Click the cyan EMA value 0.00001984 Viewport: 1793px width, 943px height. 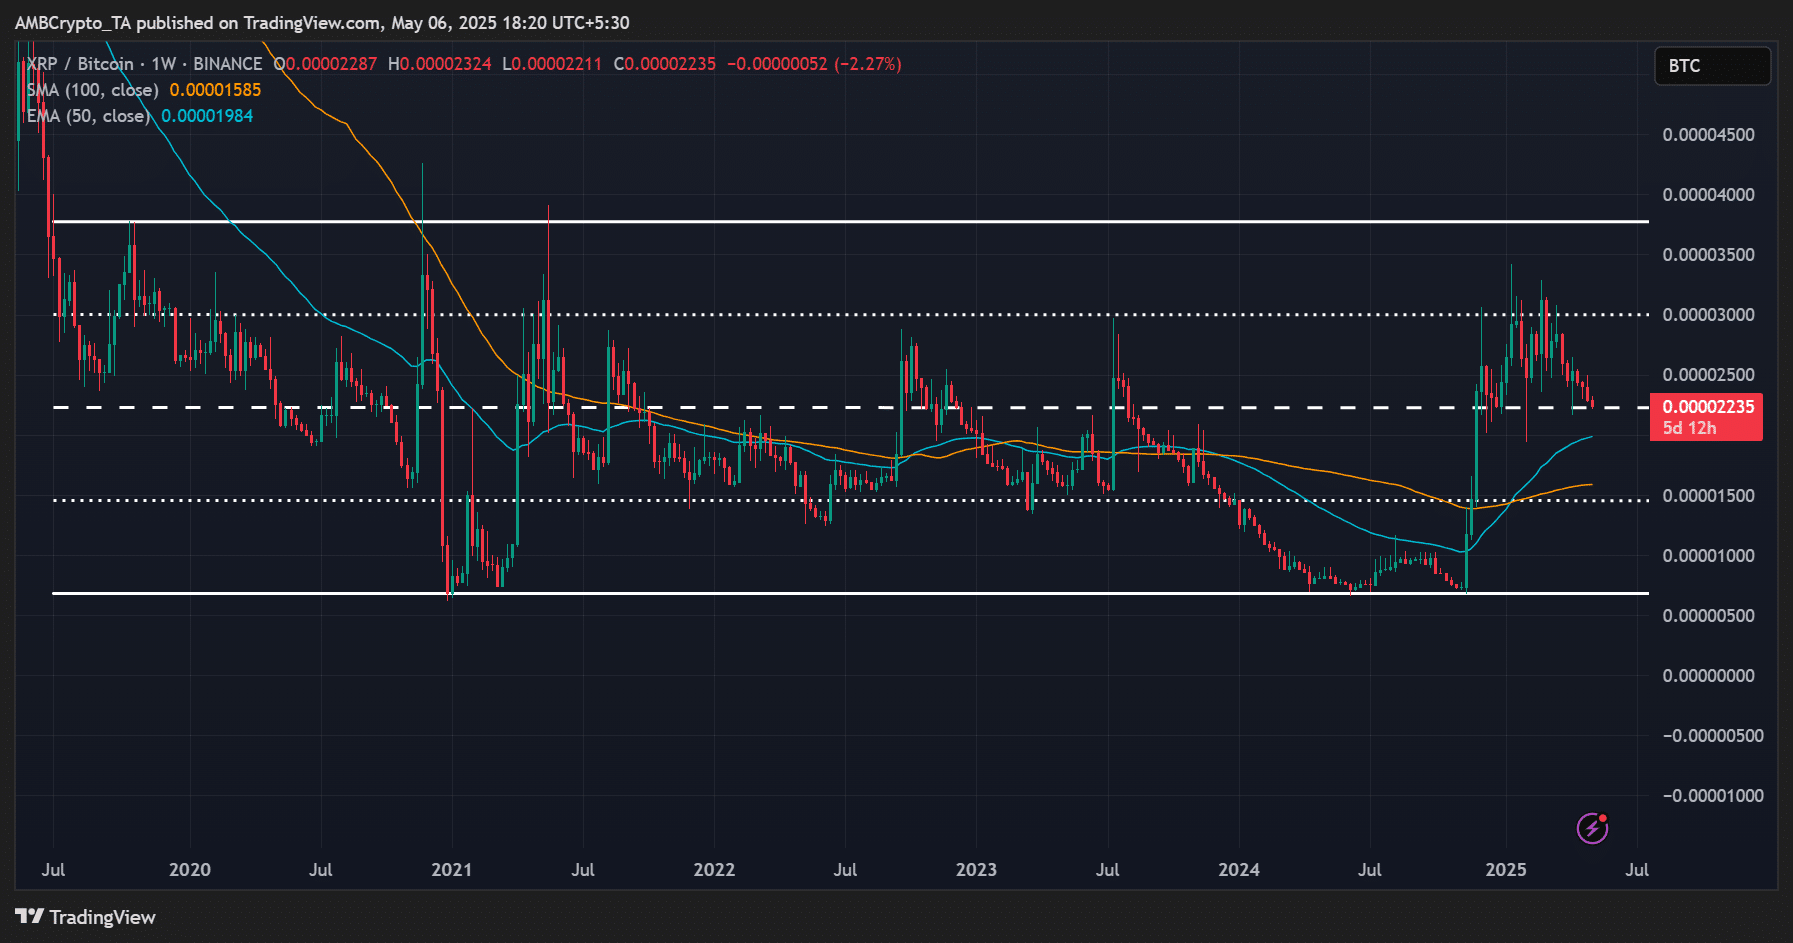(207, 116)
